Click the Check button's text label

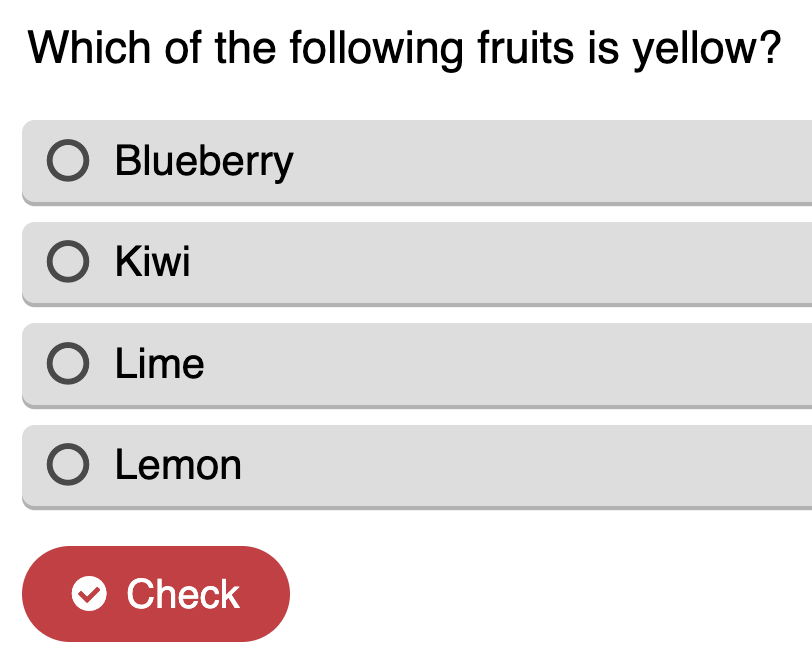[x=183, y=594]
